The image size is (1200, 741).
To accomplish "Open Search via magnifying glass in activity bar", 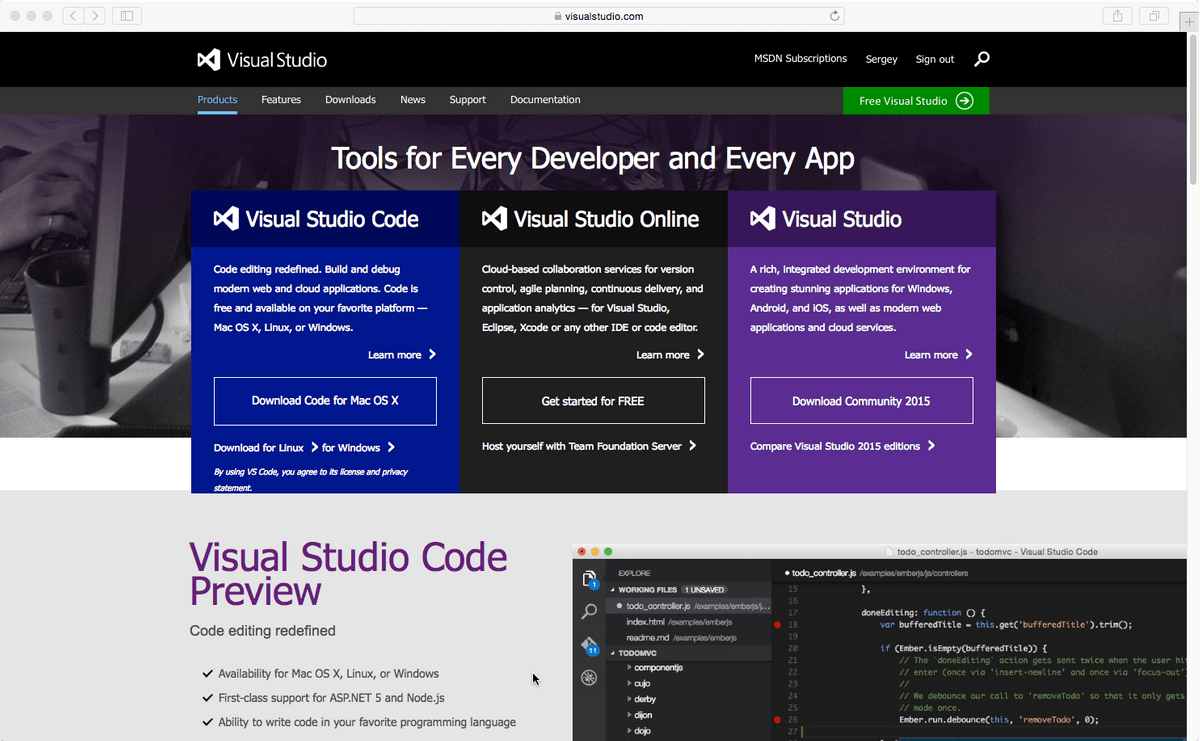I will 589,611.
